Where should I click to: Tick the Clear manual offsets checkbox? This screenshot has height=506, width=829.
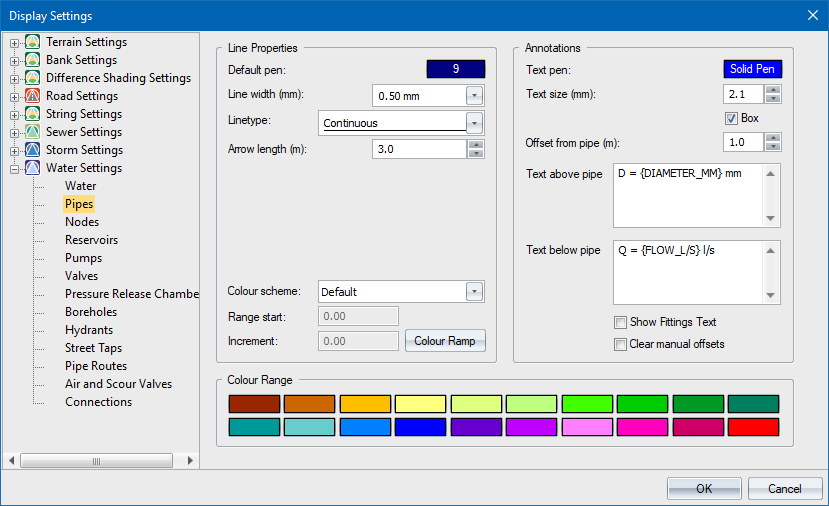pyautogui.click(x=621, y=344)
